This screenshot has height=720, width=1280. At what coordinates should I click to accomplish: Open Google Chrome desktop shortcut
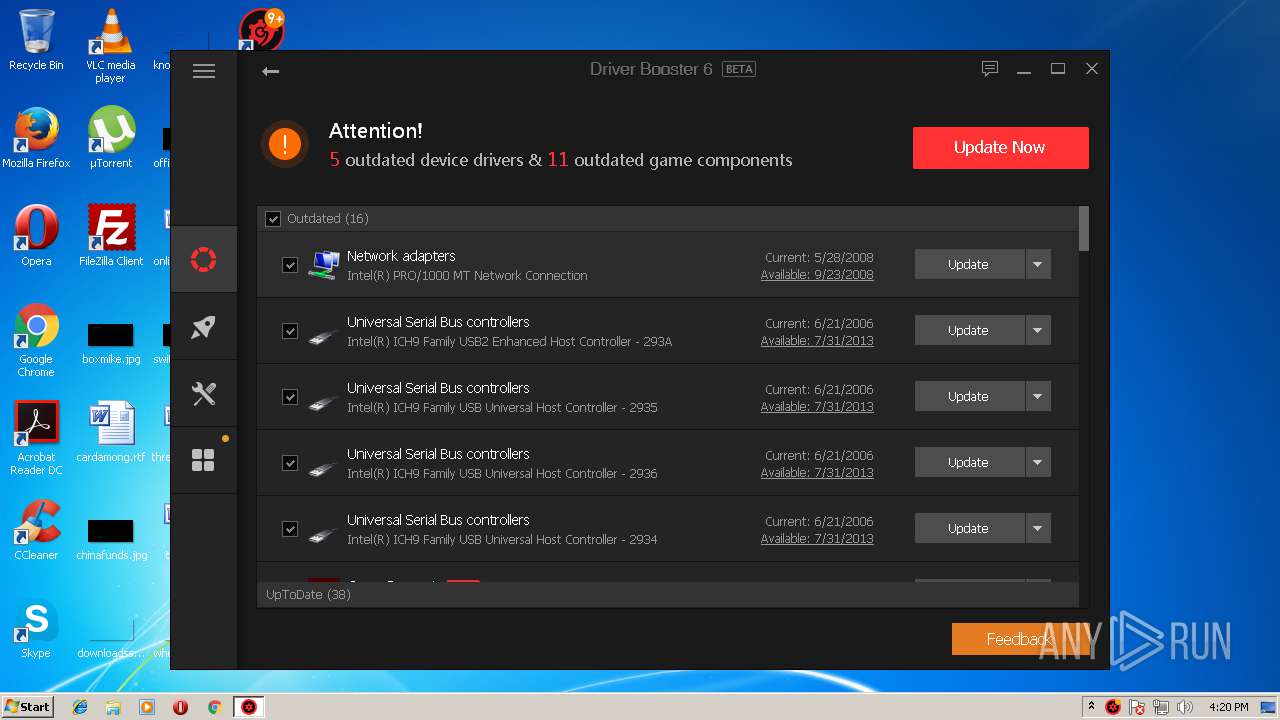pos(36,340)
